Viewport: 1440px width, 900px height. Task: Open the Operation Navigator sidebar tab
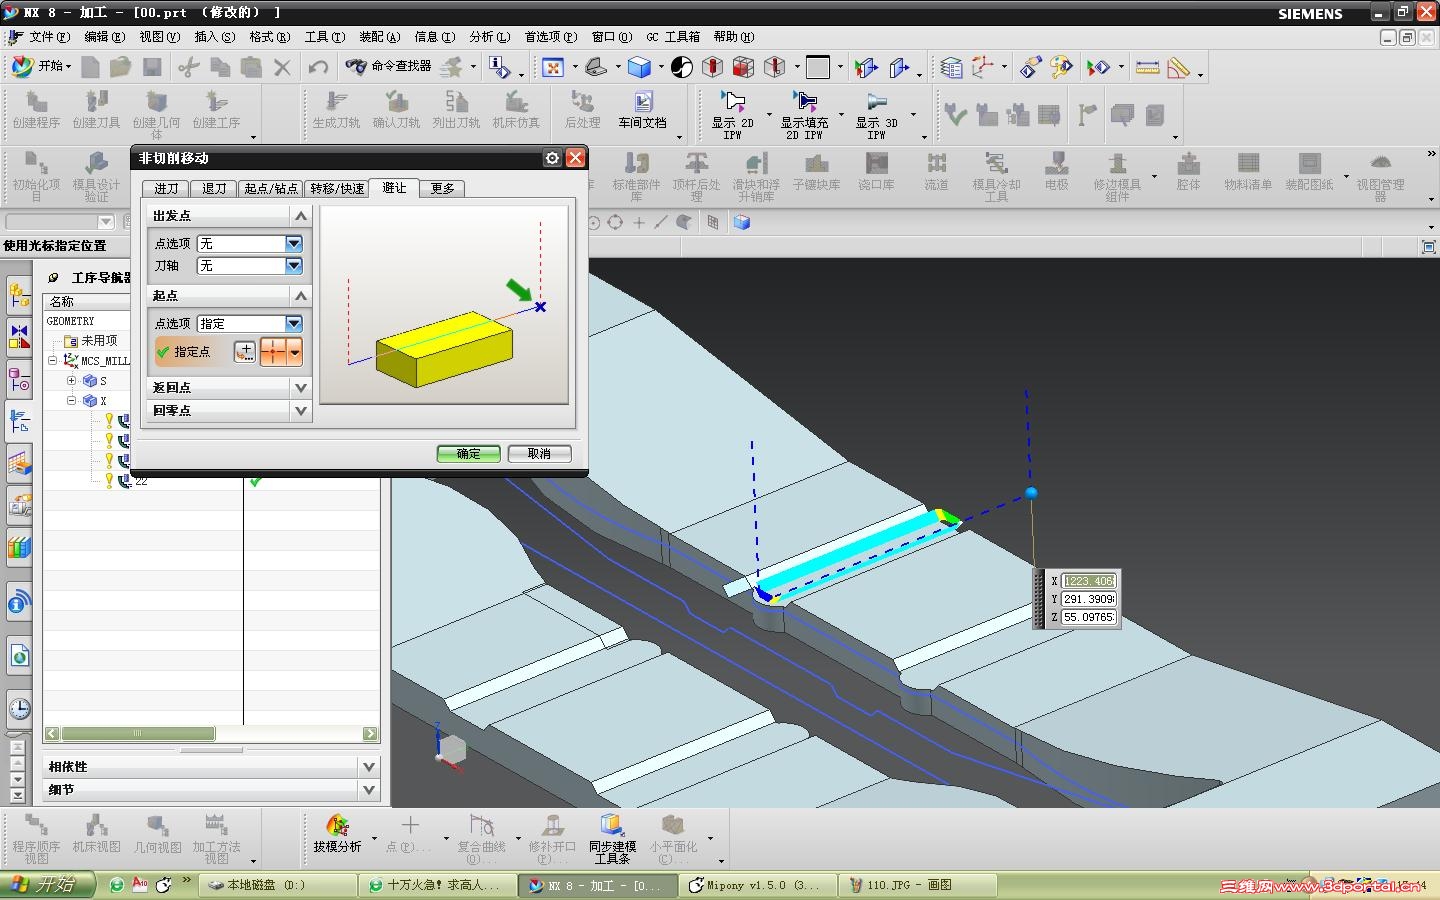point(19,421)
